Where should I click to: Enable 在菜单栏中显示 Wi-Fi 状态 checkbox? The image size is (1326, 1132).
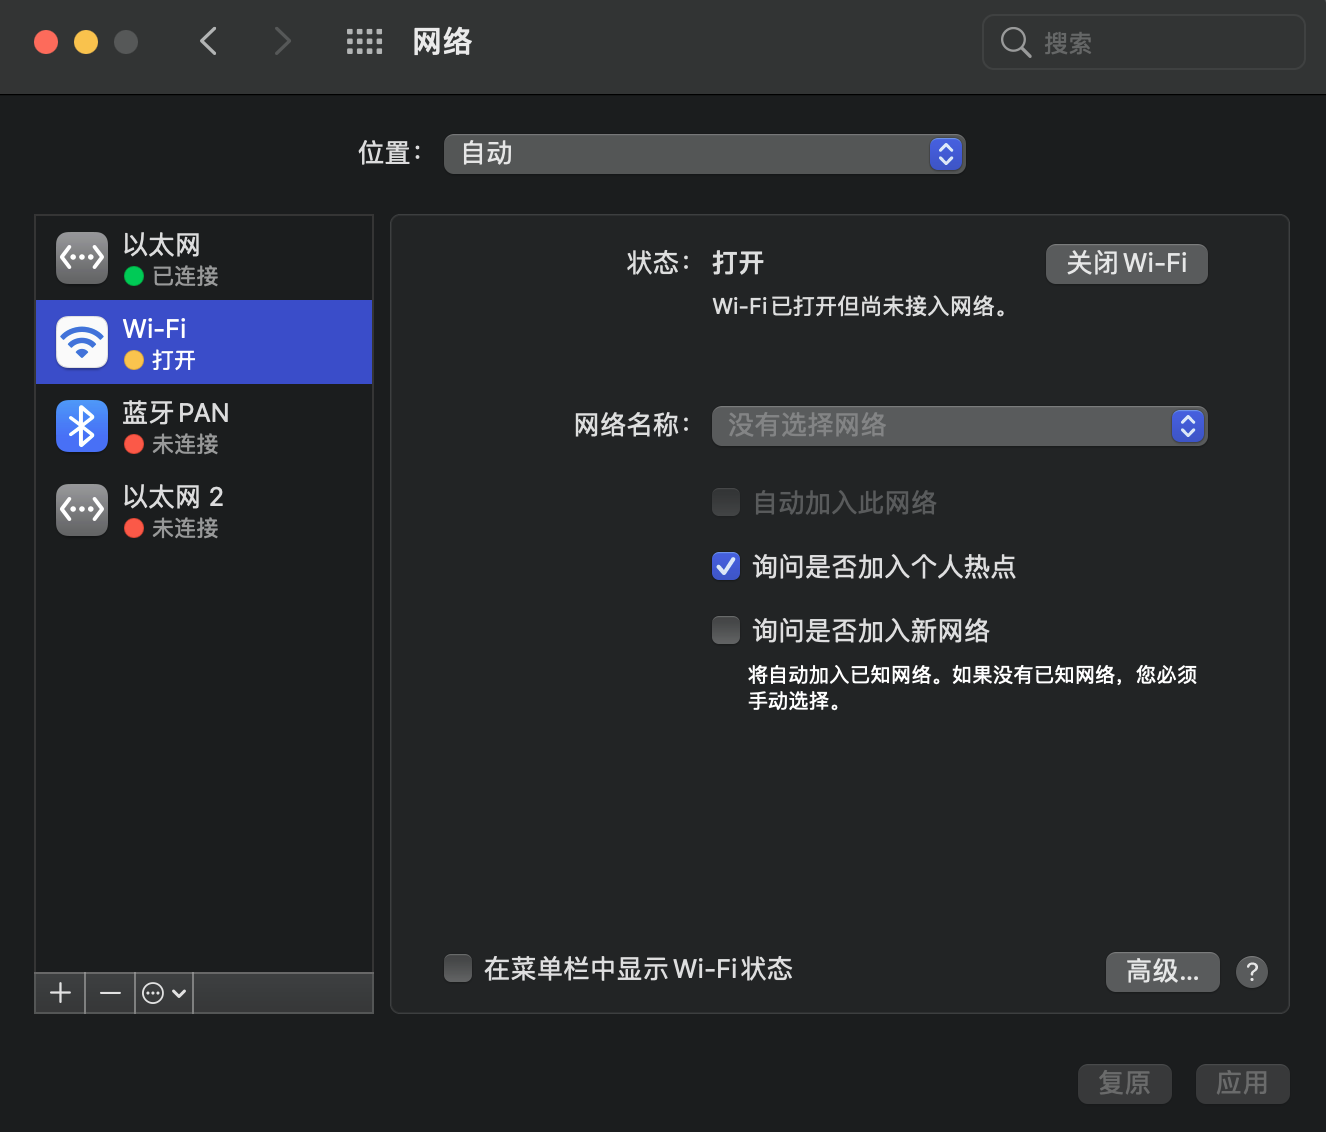[458, 968]
